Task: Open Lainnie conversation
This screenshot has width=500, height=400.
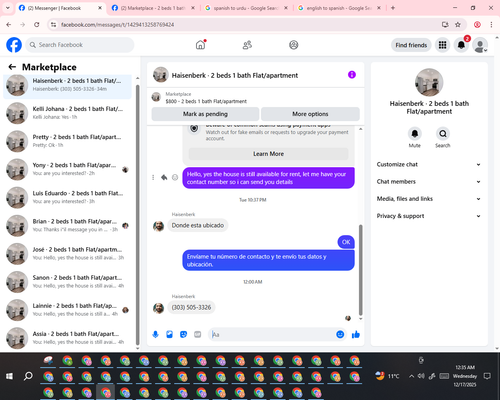Action: pos(68,310)
